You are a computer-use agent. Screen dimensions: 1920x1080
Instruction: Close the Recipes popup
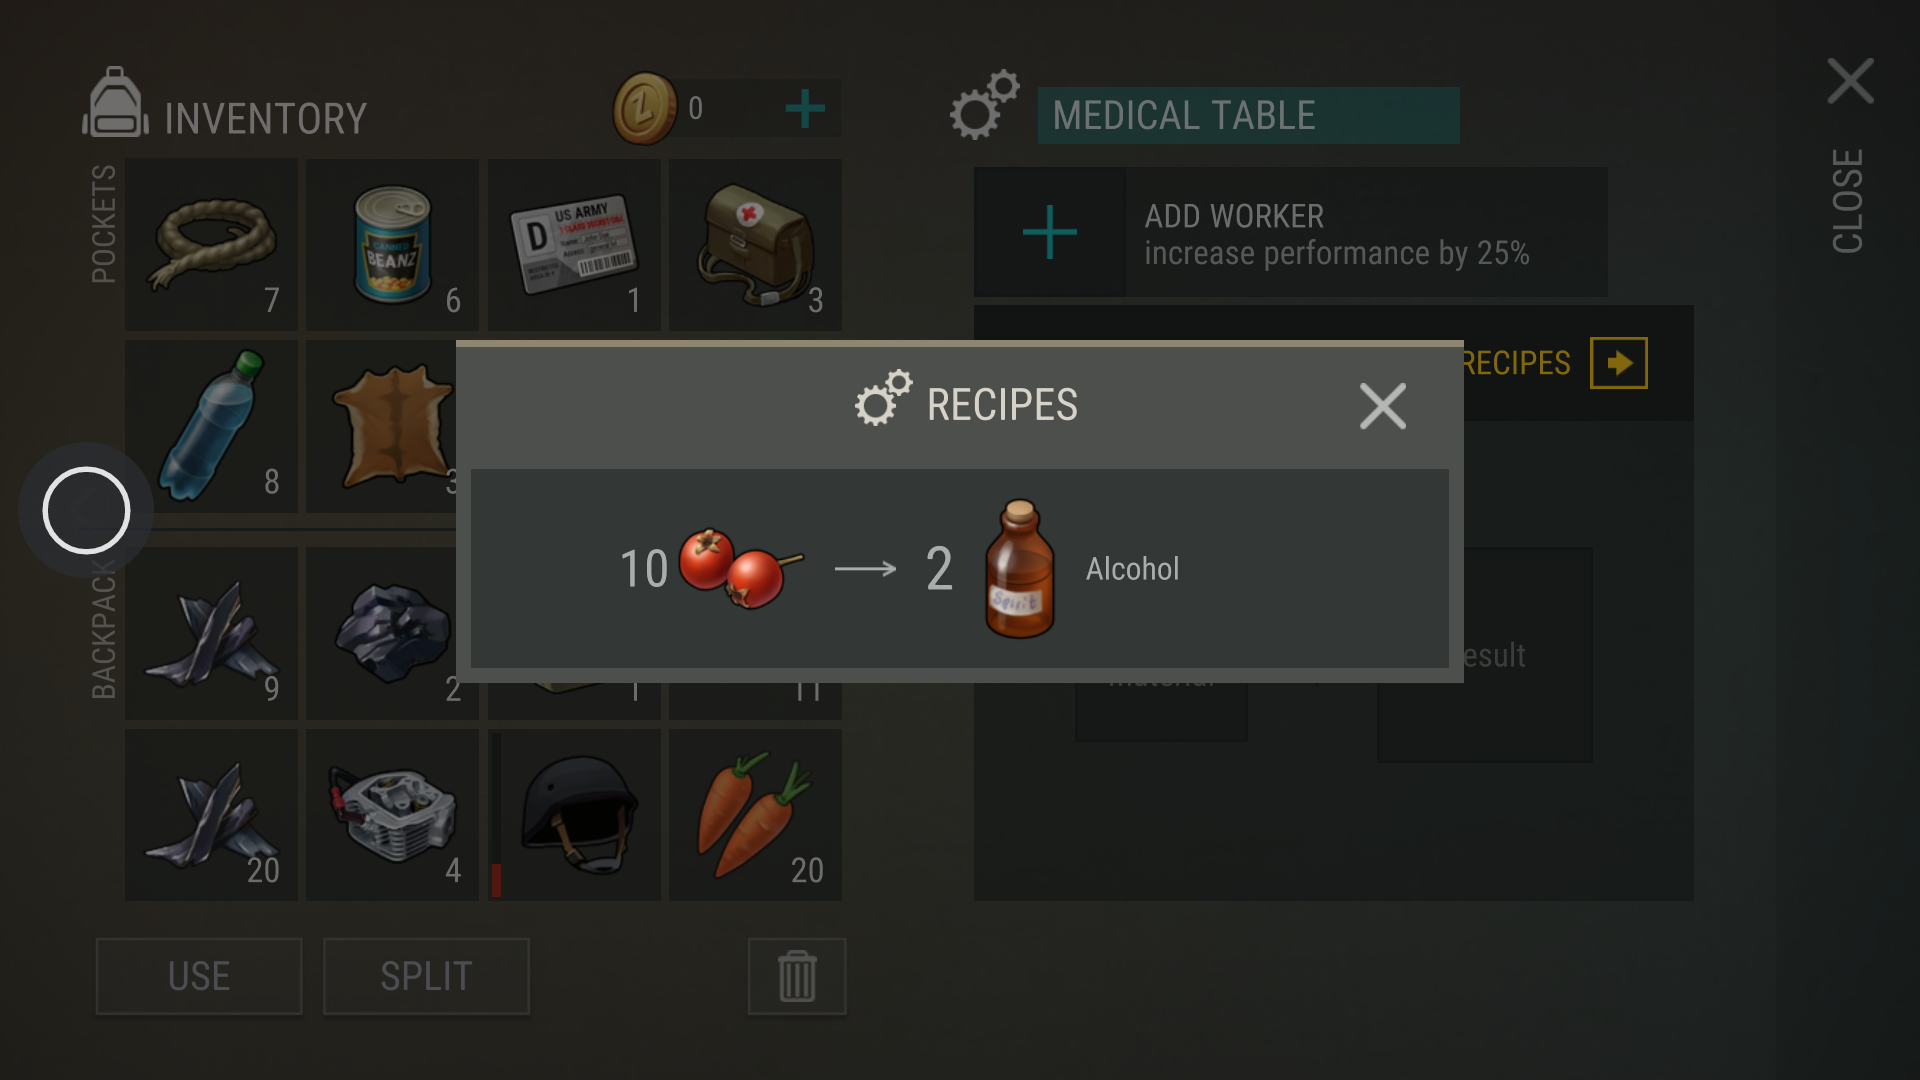pos(1383,406)
